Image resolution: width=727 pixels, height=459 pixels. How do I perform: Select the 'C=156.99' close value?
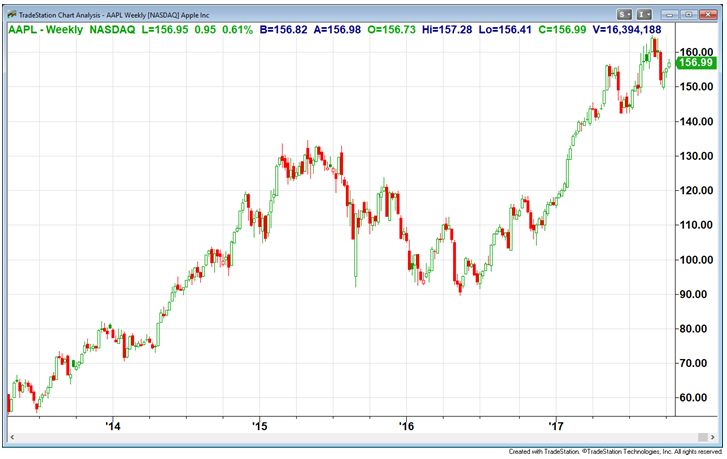[562, 30]
